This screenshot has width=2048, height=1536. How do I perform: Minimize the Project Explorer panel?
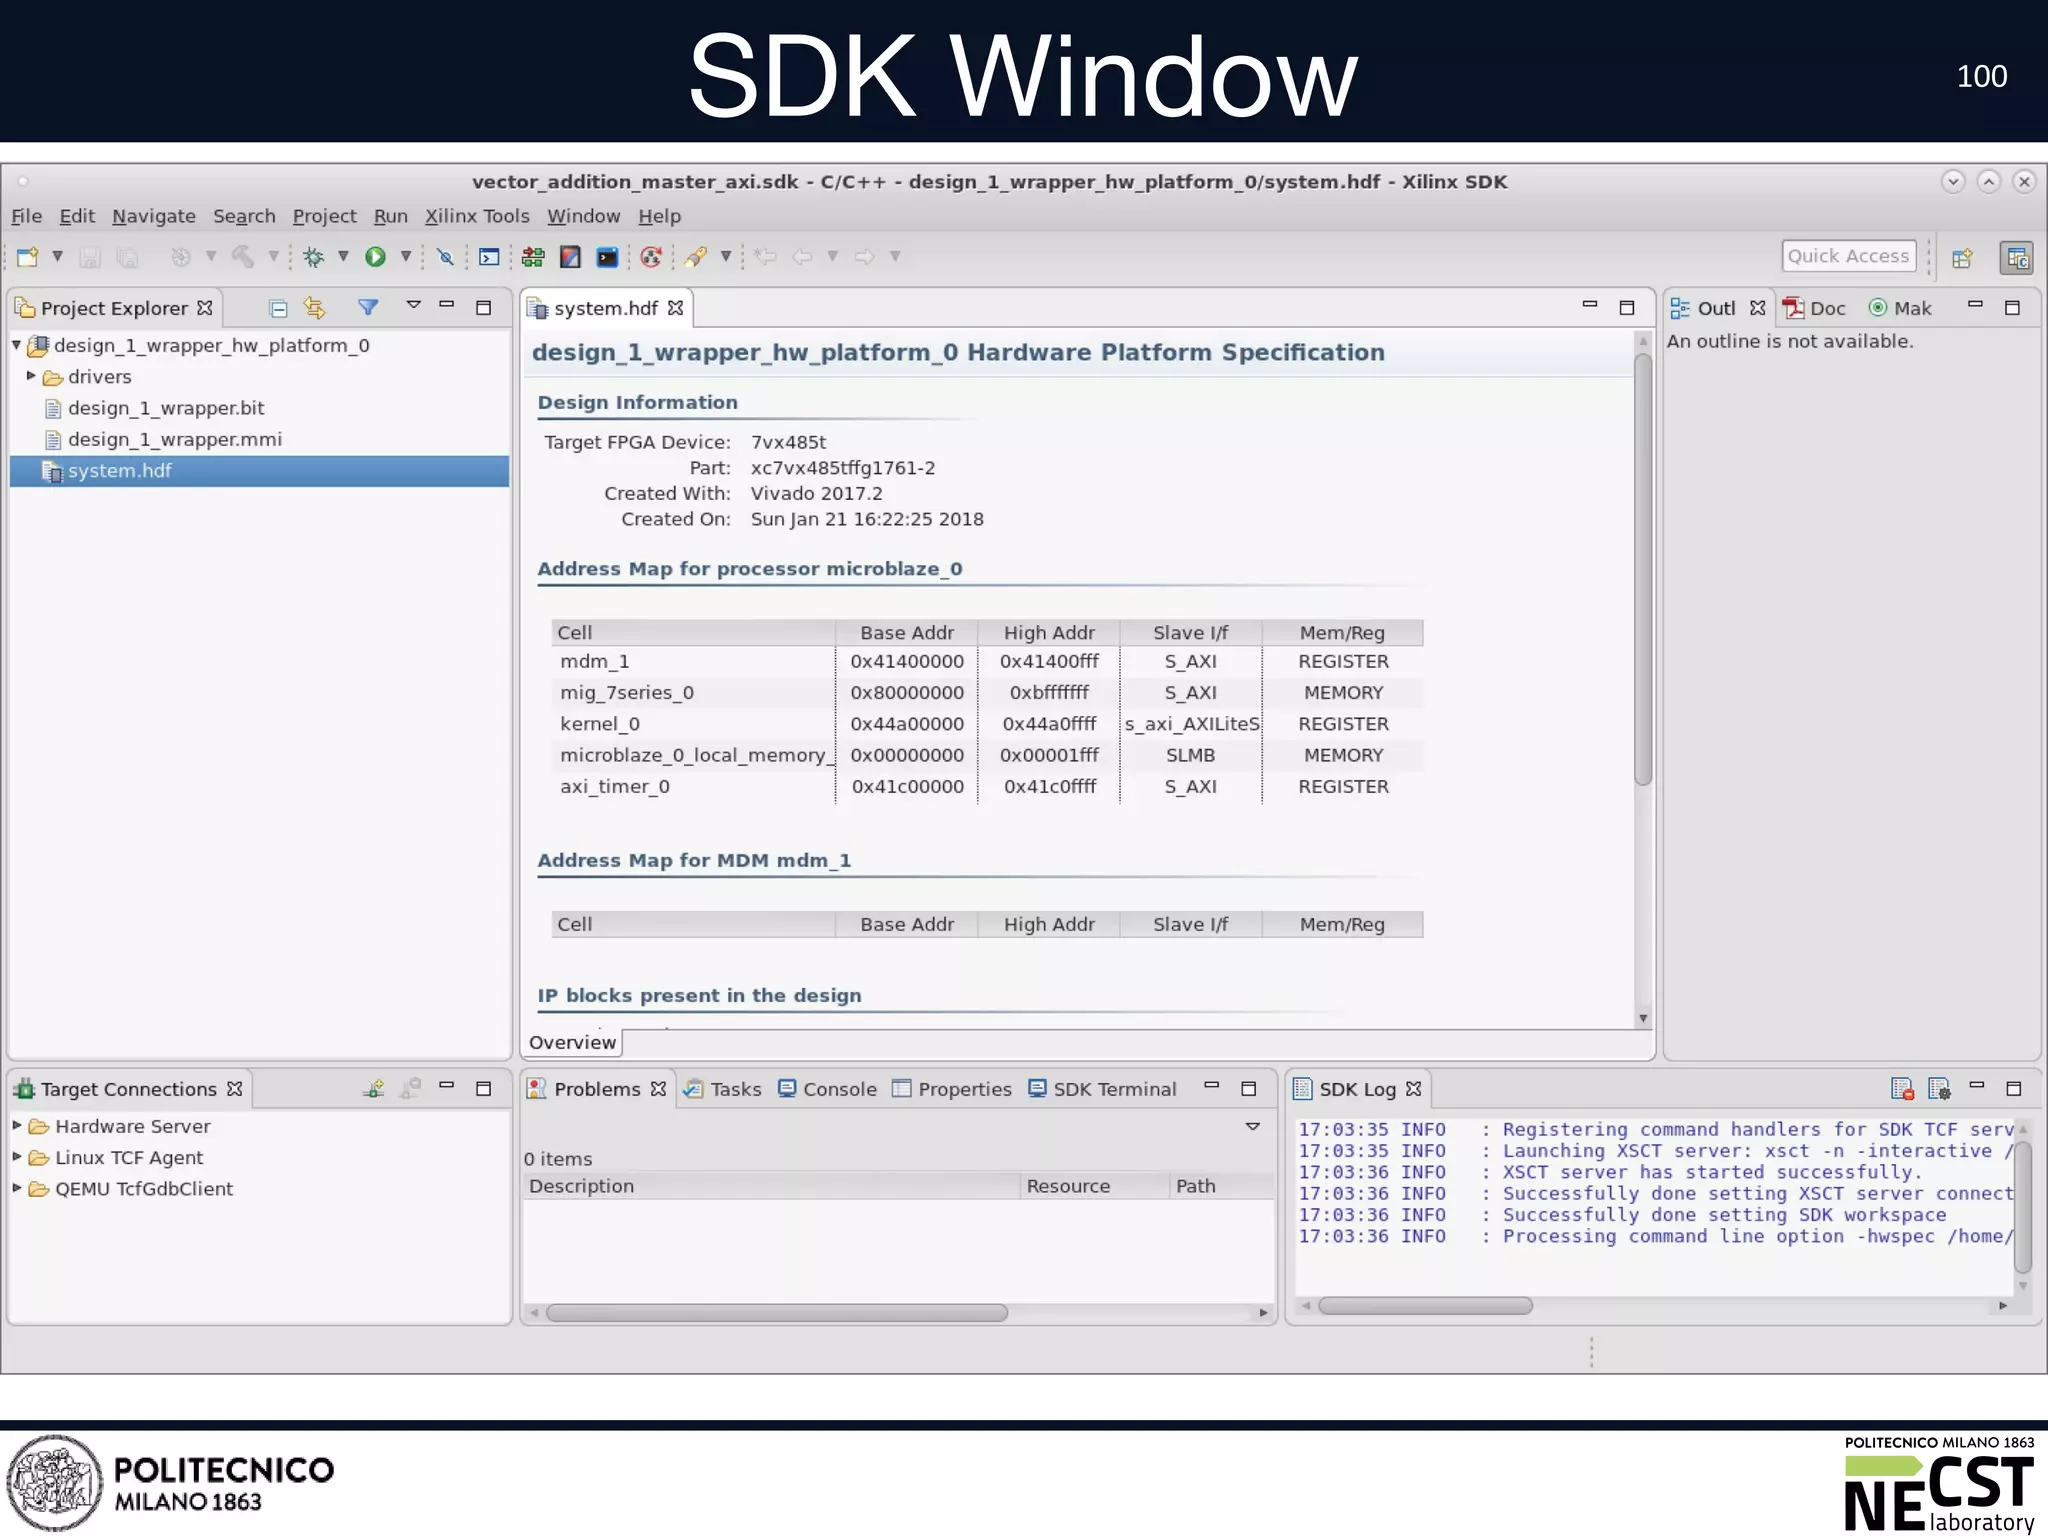pos(447,305)
